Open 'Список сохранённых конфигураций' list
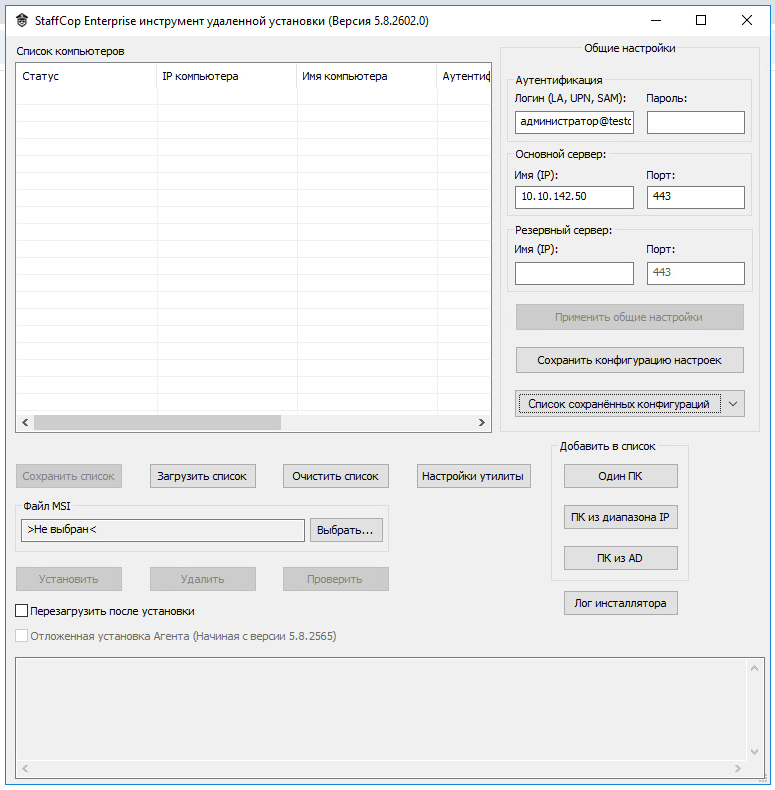Viewport: 775px width, 790px height. 618,404
